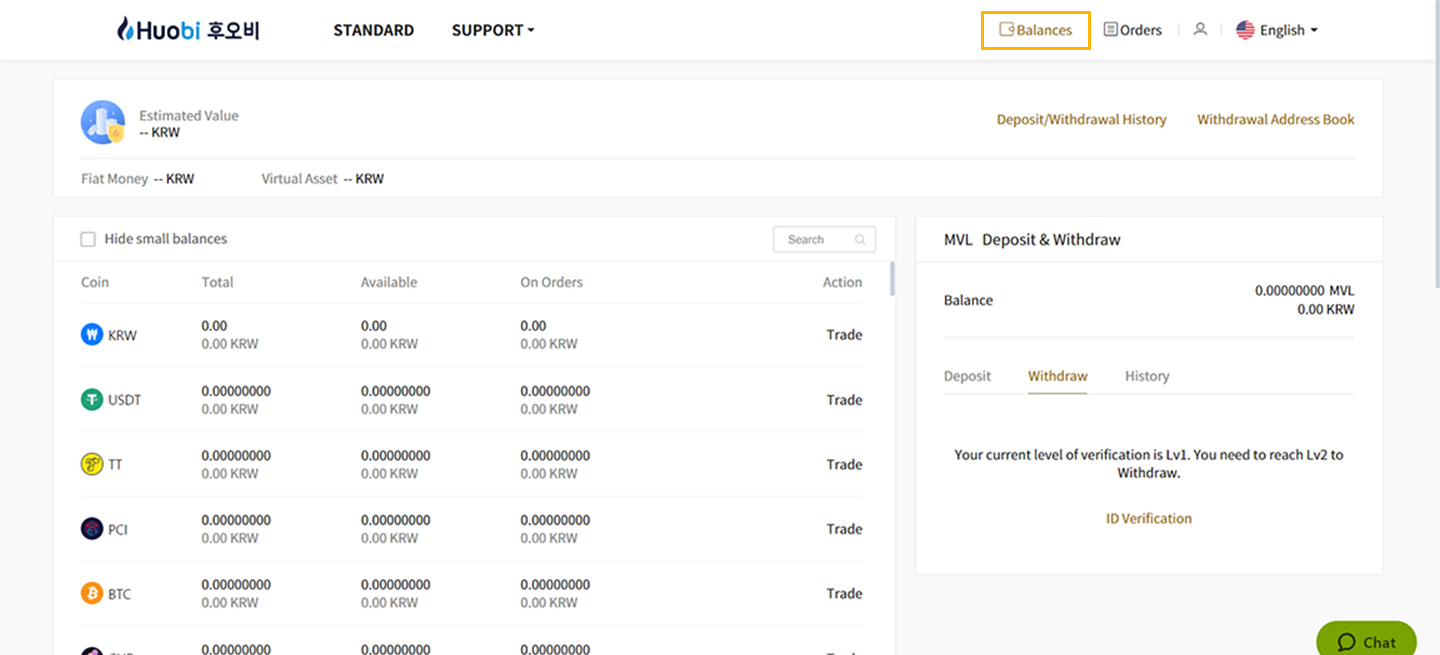This screenshot has height=655, width=1440.
Task: Open the green Chat widget
Action: click(1366, 641)
